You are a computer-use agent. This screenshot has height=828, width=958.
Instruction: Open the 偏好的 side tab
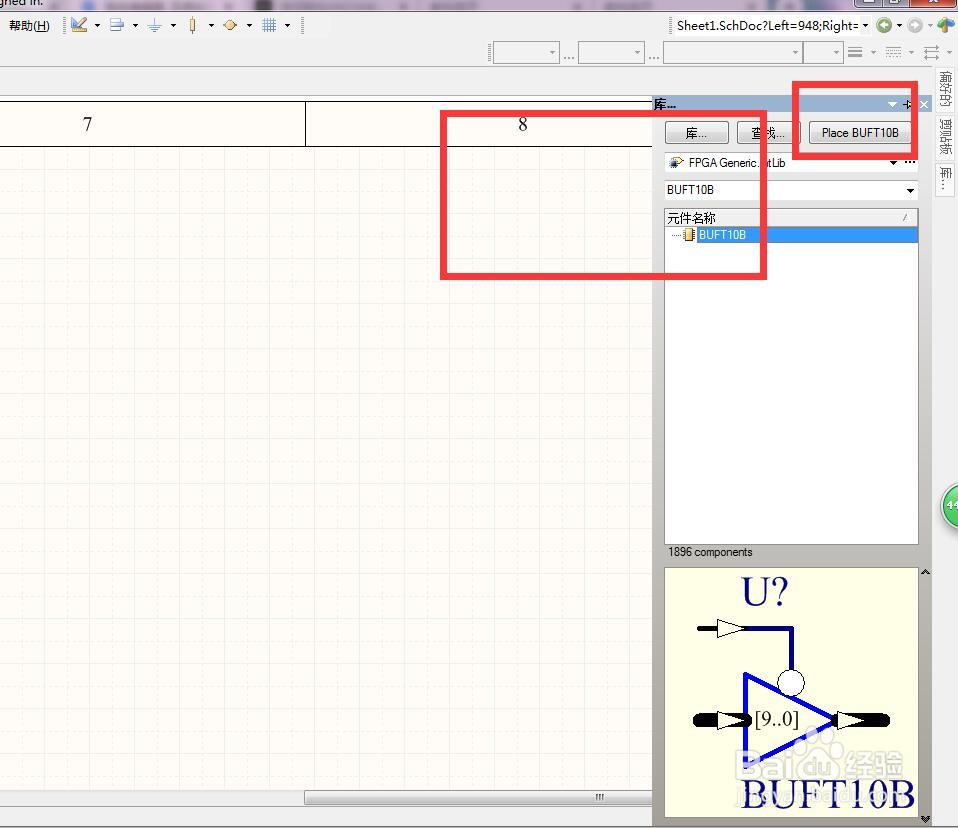pyautogui.click(x=945, y=89)
